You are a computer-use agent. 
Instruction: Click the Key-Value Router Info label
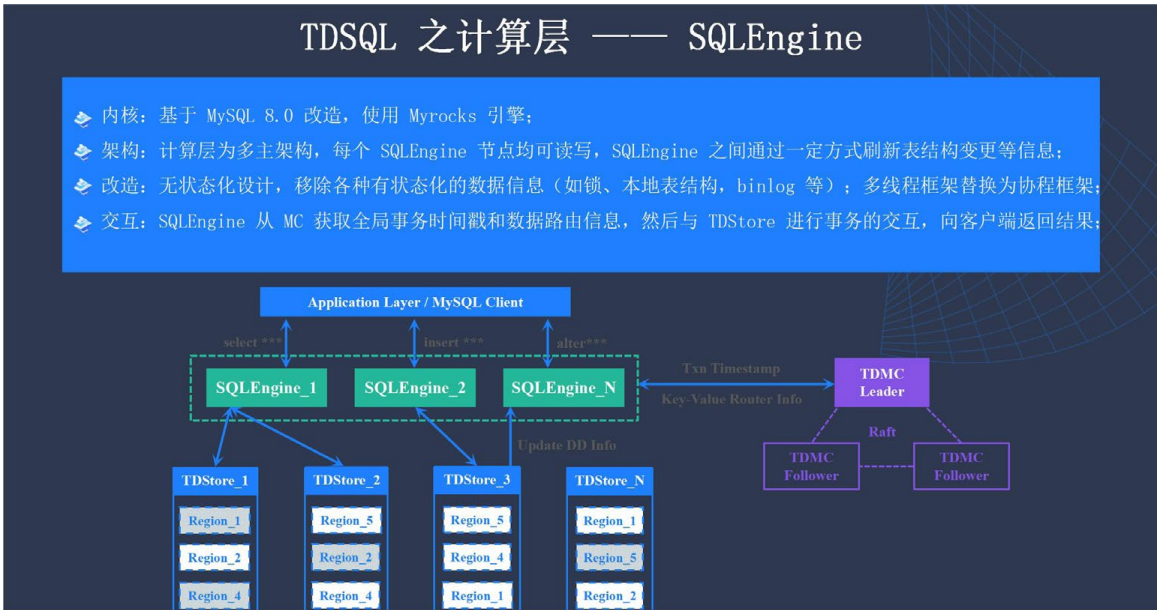pos(732,399)
